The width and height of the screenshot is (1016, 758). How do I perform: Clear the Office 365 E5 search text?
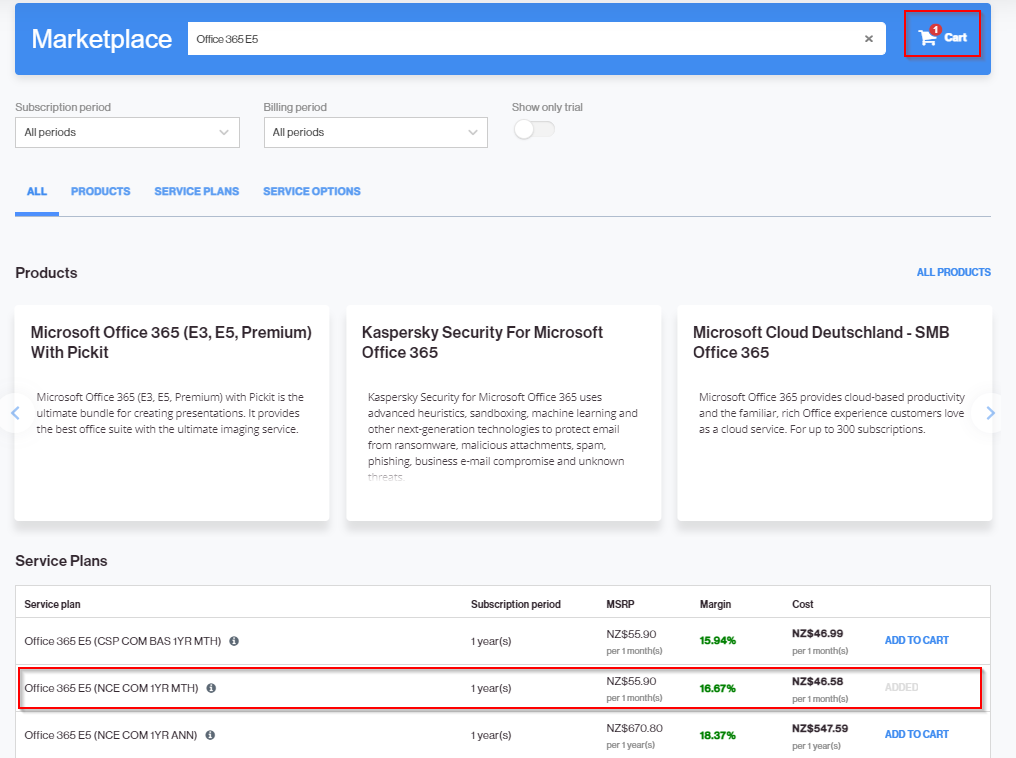pyautogui.click(x=869, y=39)
